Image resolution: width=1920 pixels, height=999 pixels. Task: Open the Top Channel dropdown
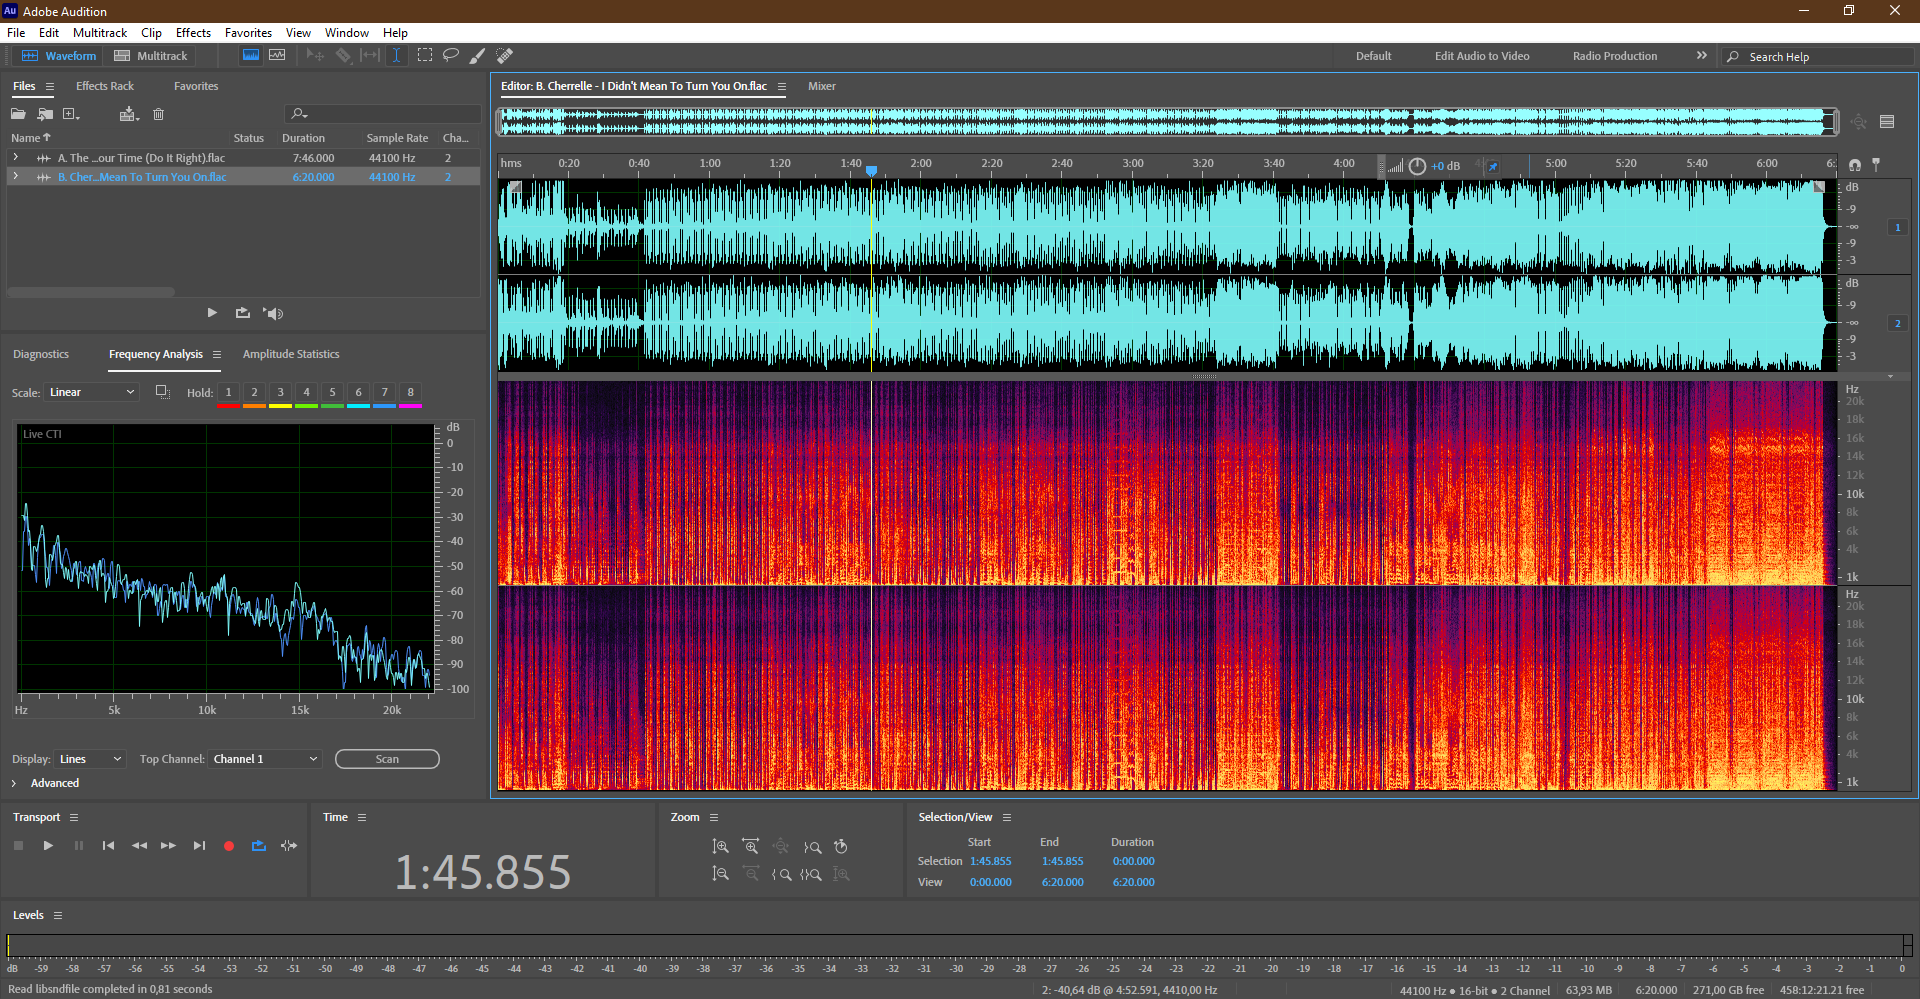tap(265, 760)
